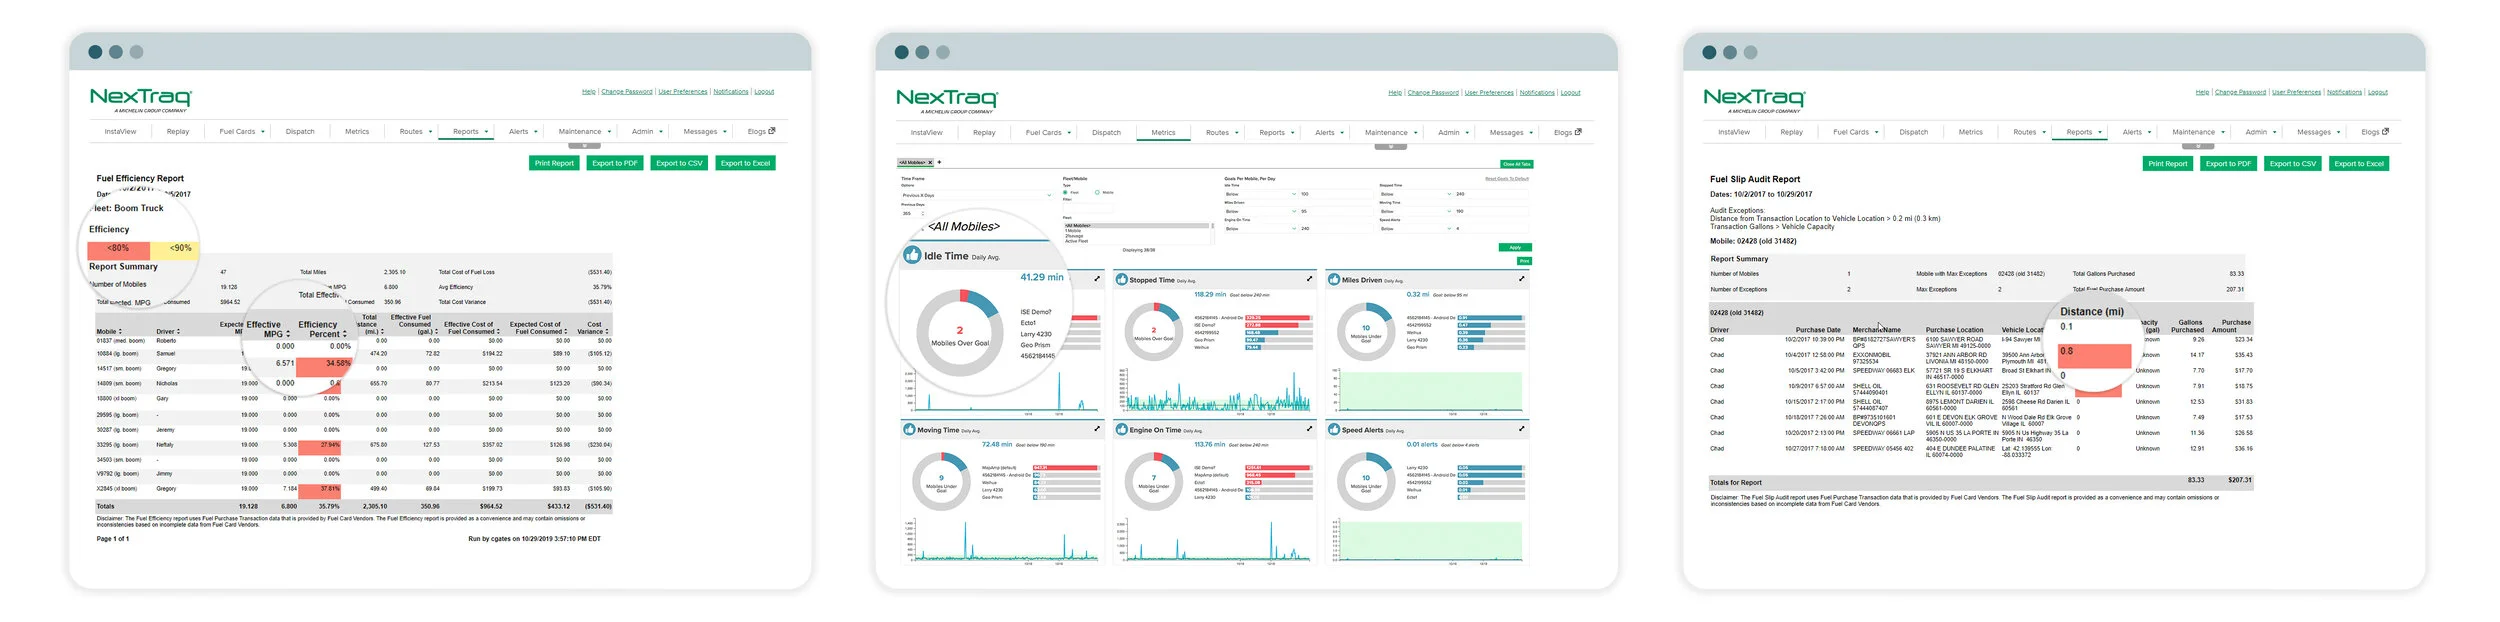Click the Engine On Time thumbs-up icon

[1122, 430]
